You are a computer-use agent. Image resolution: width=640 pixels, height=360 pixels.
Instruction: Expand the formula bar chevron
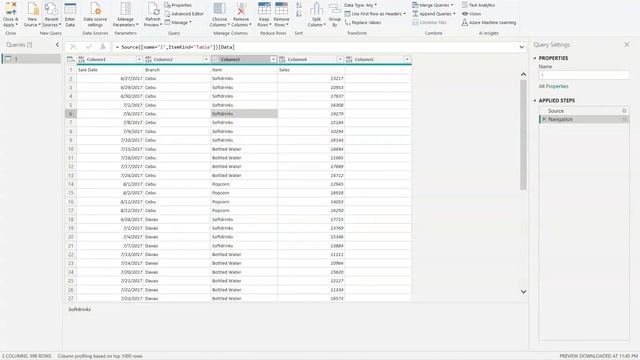click(522, 47)
